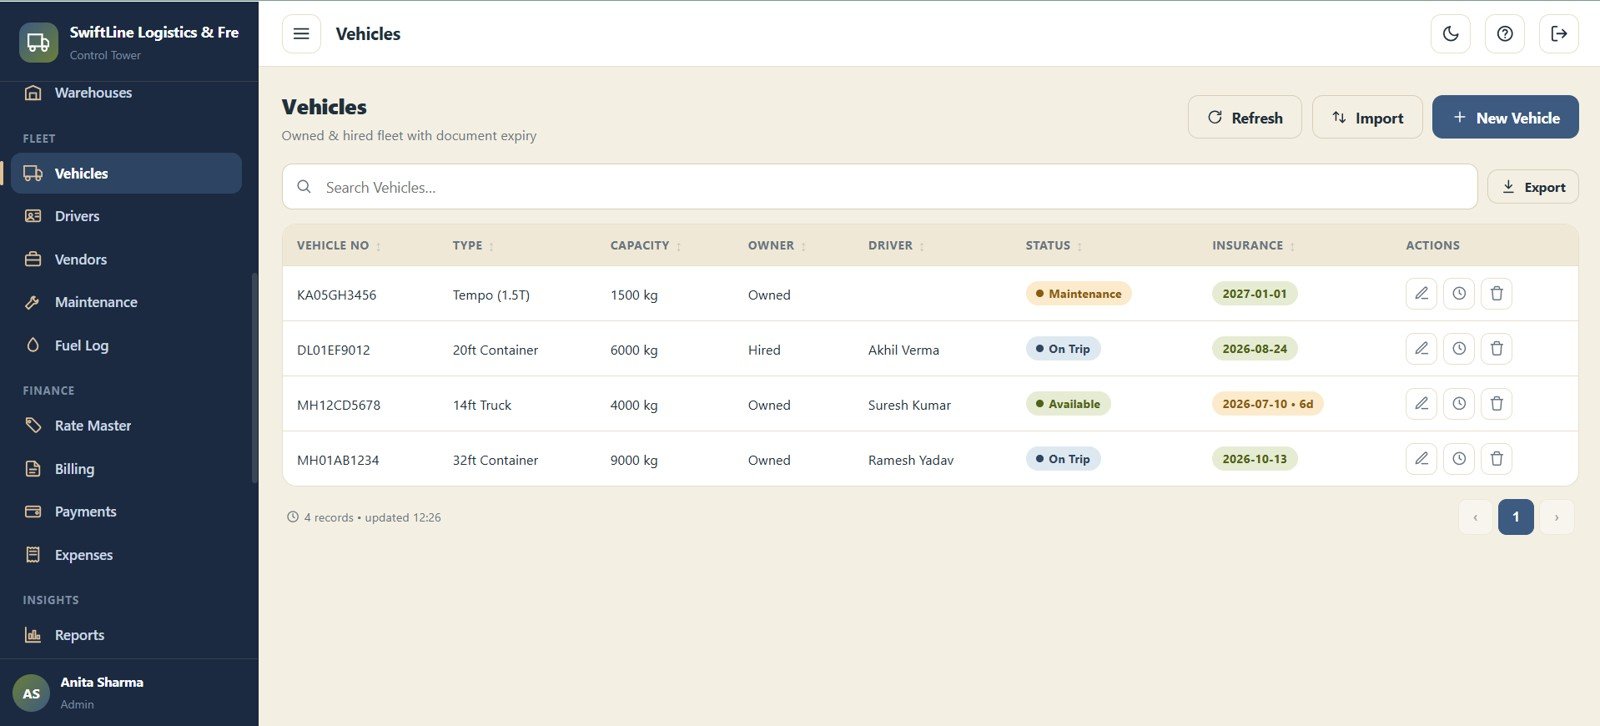This screenshot has width=1600, height=726.
Task: Open the Vendors section
Action: point(126,259)
